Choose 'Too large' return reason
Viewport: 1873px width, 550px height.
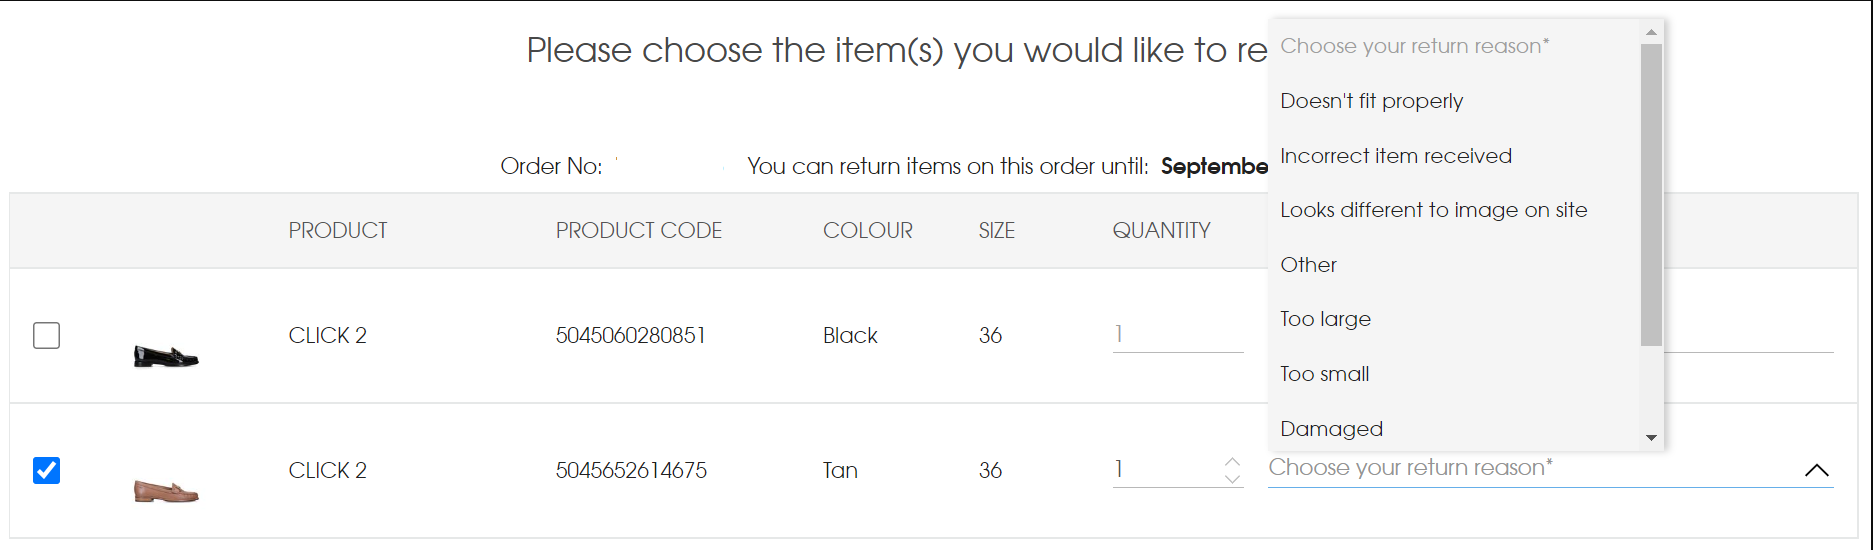pos(1325,319)
